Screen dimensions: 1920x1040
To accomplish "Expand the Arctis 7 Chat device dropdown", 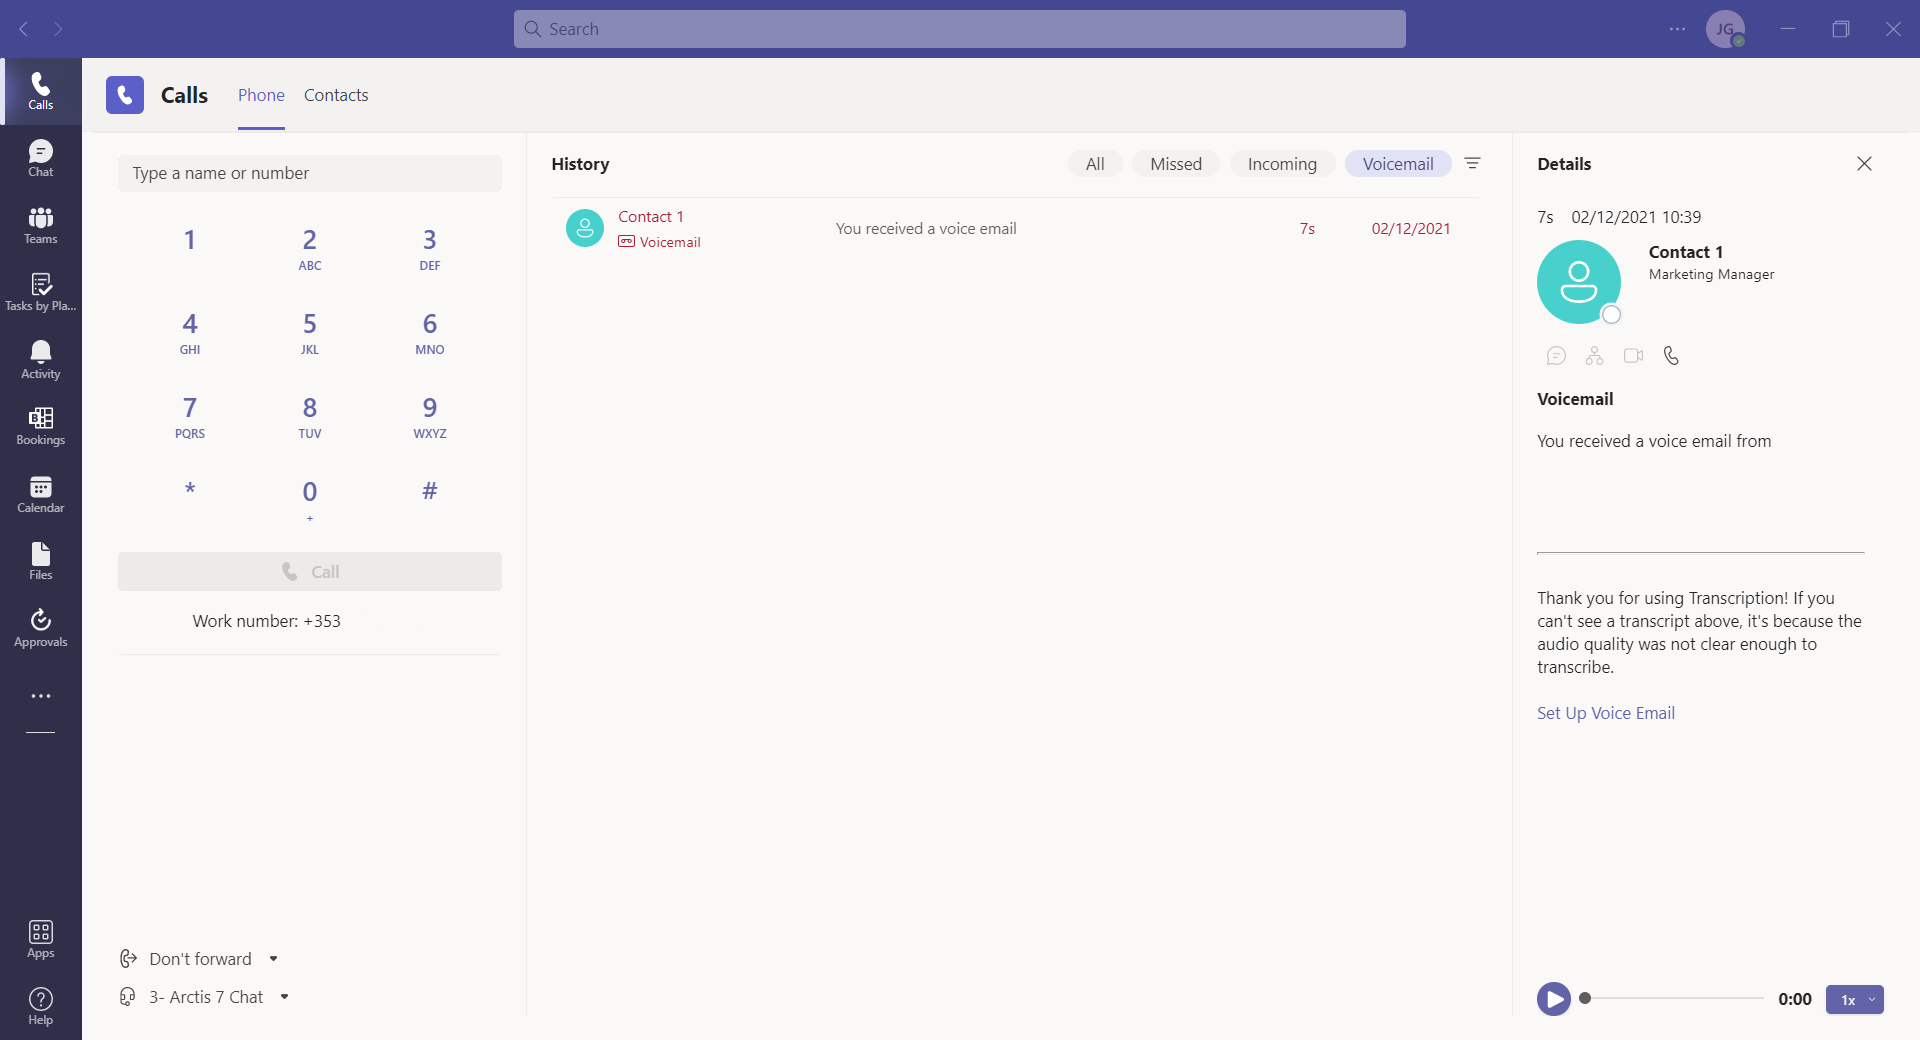I will [x=284, y=997].
